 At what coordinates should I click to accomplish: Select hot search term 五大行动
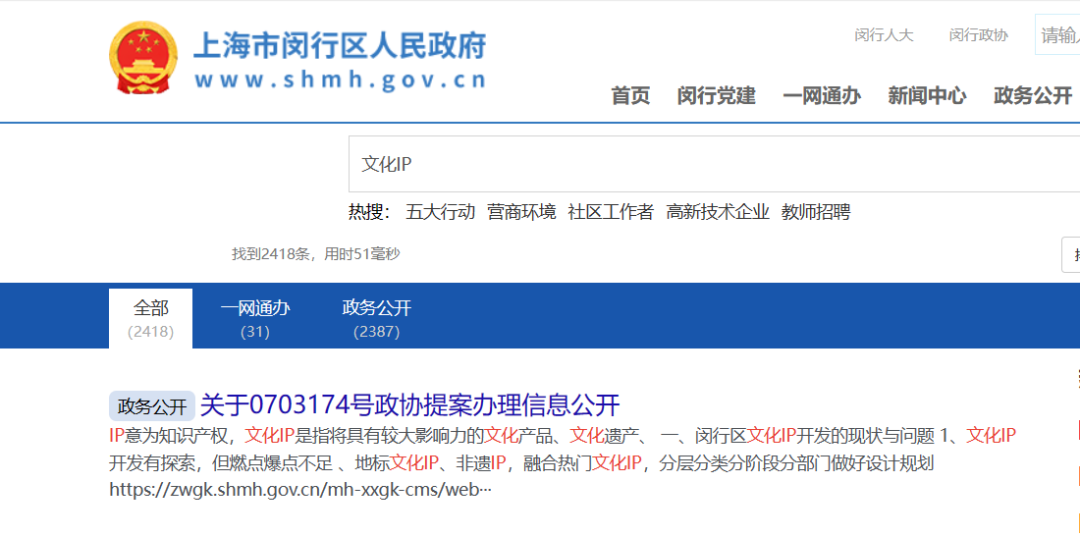click(441, 212)
